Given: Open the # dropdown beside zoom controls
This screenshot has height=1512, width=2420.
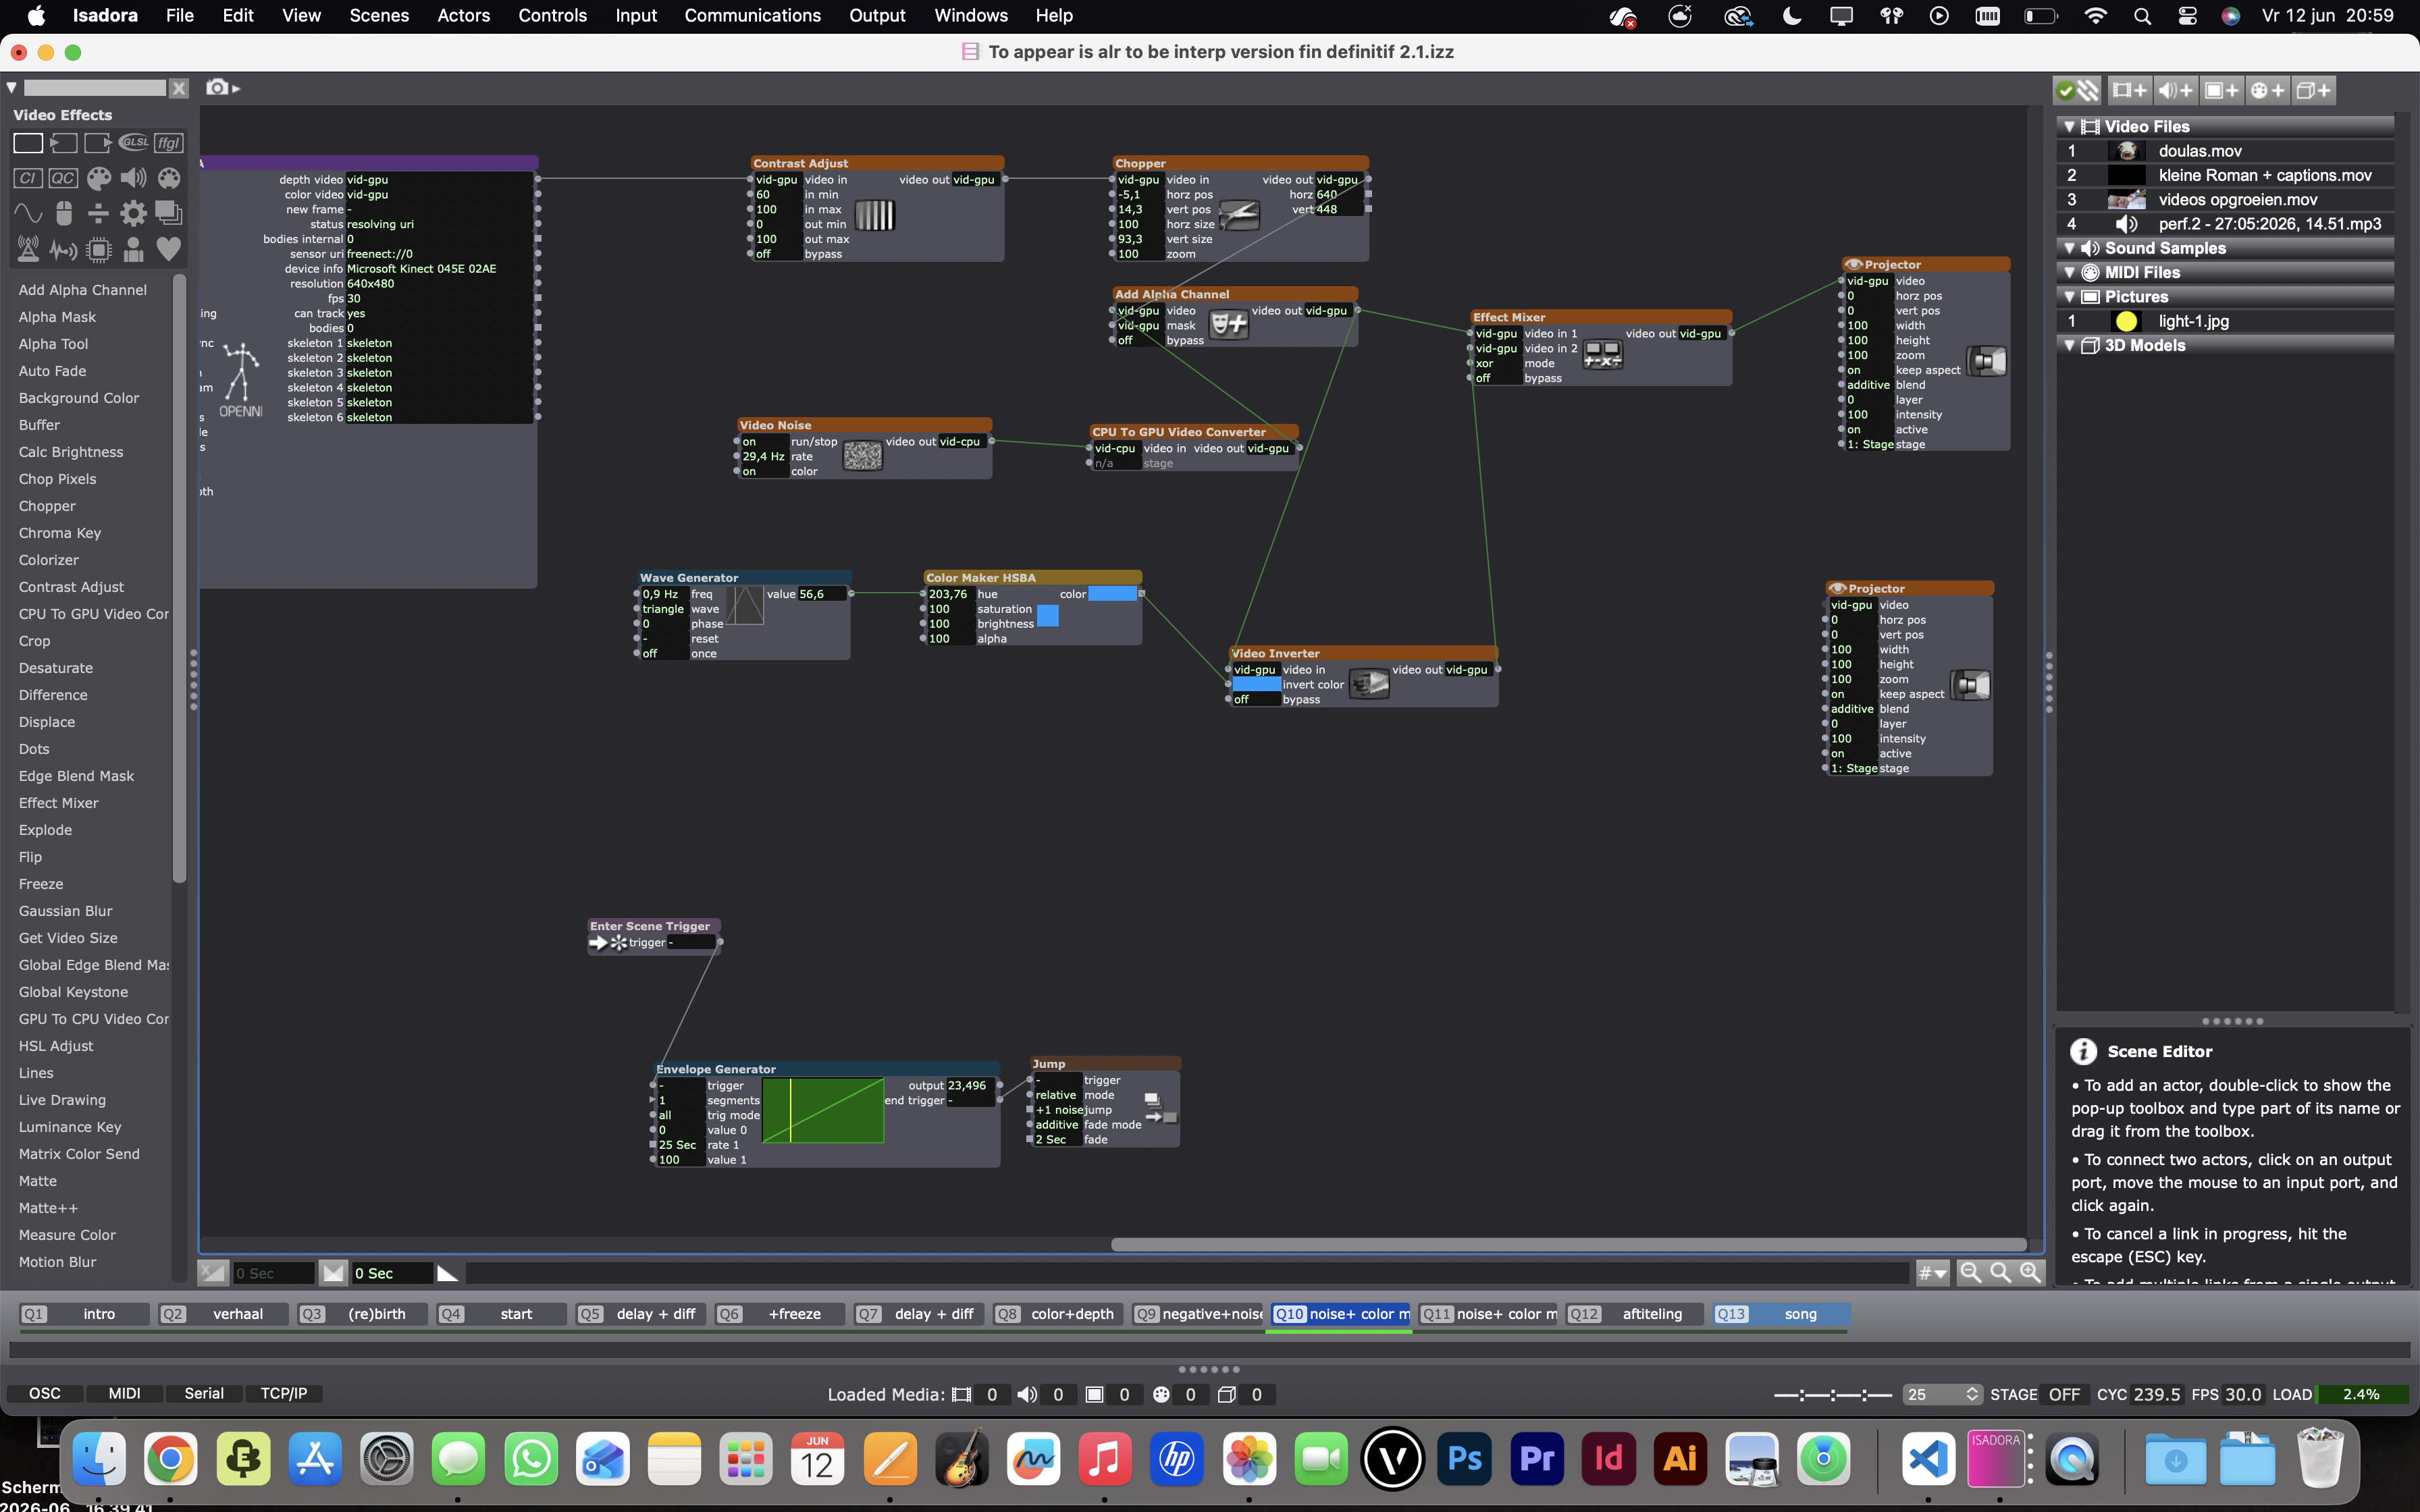Looking at the screenshot, I should pyautogui.click(x=1932, y=1273).
